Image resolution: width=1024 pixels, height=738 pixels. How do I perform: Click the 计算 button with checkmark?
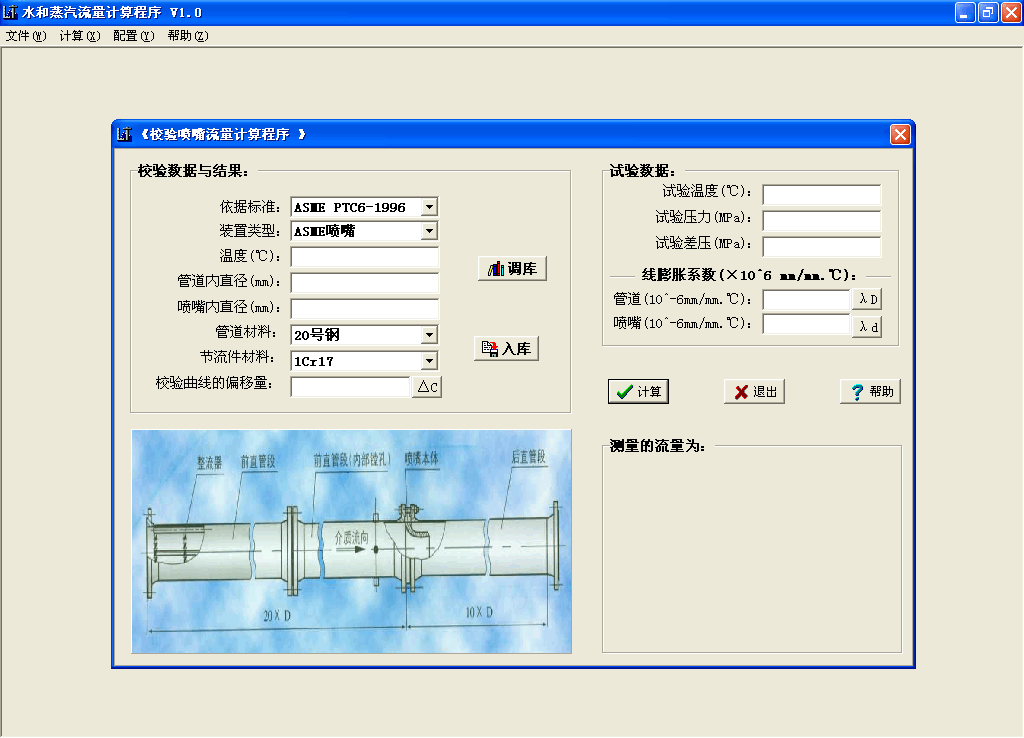tap(638, 391)
